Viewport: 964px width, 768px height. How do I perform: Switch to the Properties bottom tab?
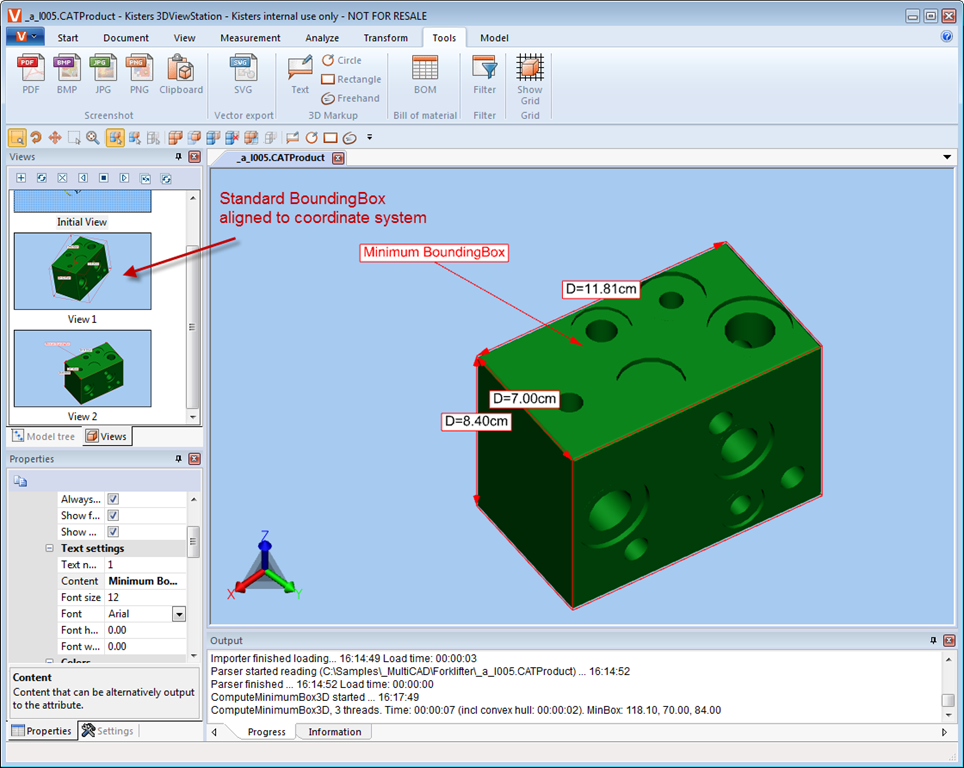(42, 730)
